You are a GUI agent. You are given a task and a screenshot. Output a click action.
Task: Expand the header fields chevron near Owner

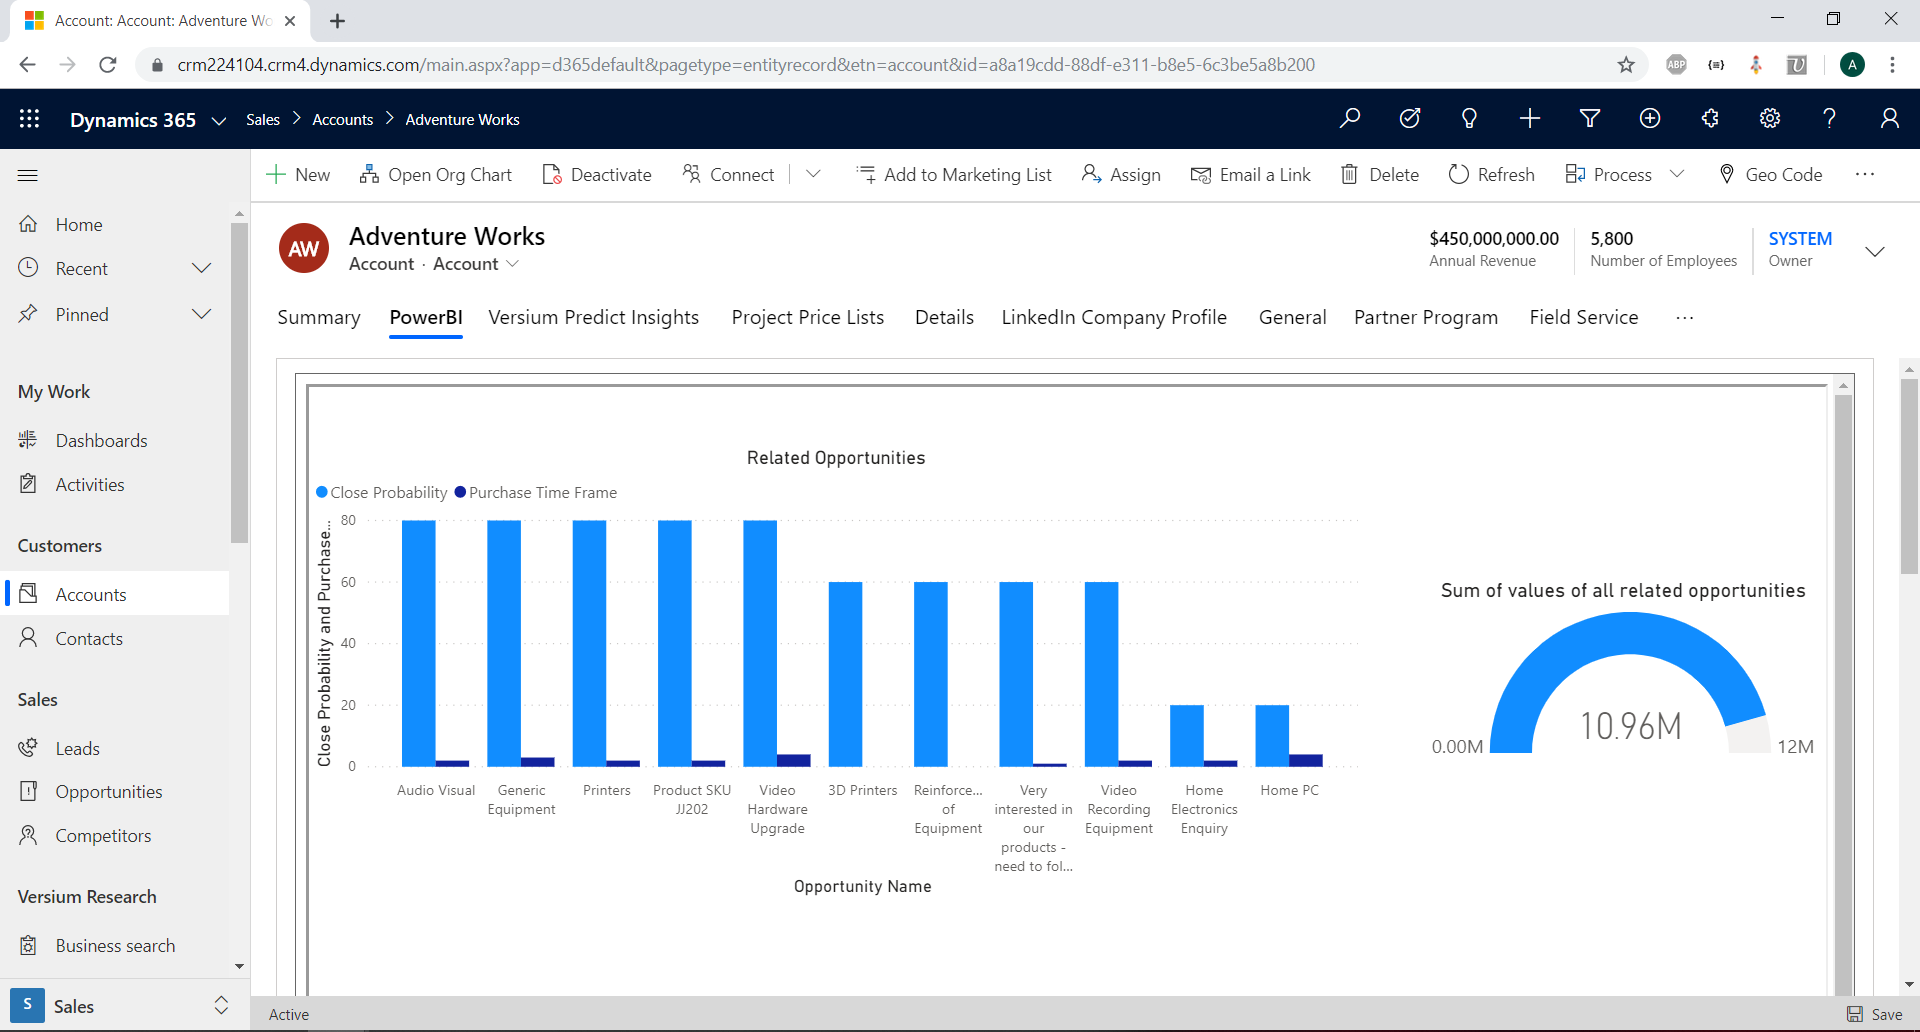click(1875, 251)
